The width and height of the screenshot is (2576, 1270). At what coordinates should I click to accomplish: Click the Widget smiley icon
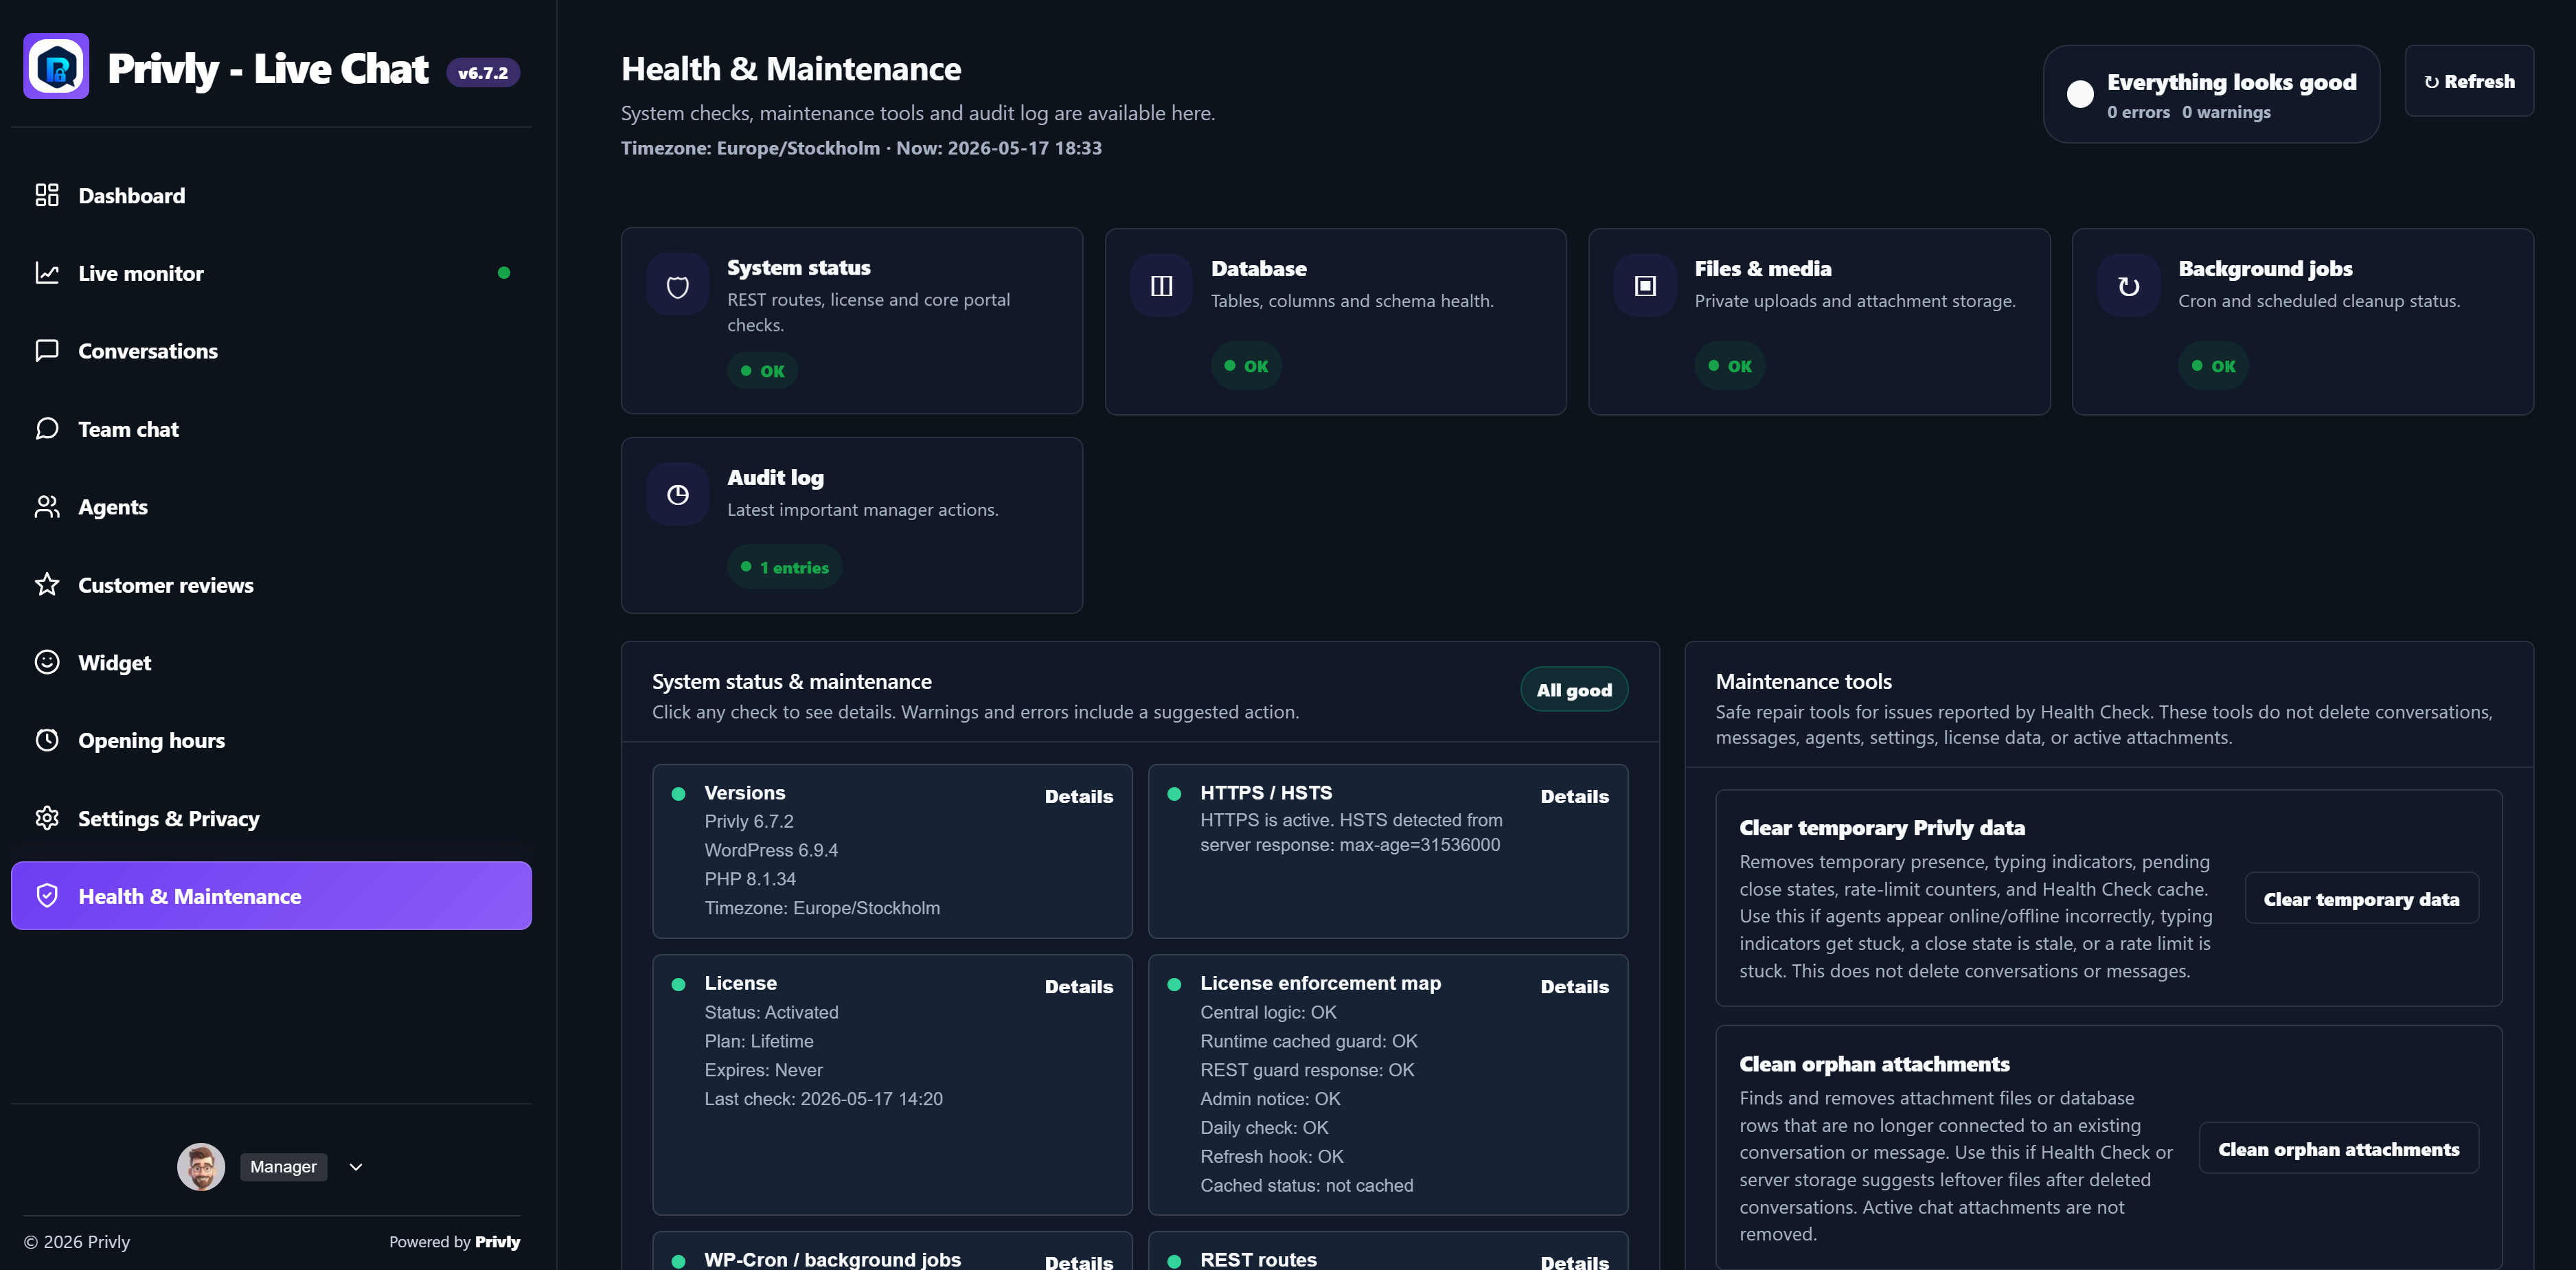pyautogui.click(x=47, y=662)
